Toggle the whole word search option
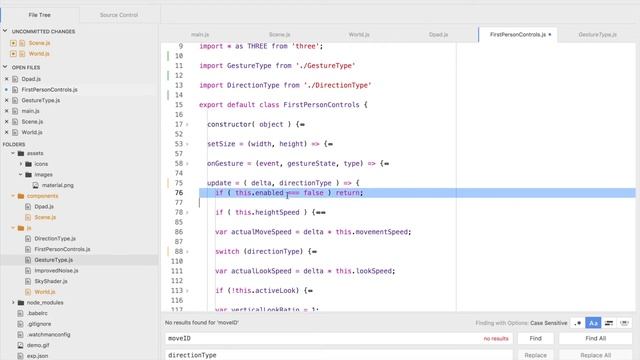This screenshot has width=640, height=360. [x=624, y=323]
